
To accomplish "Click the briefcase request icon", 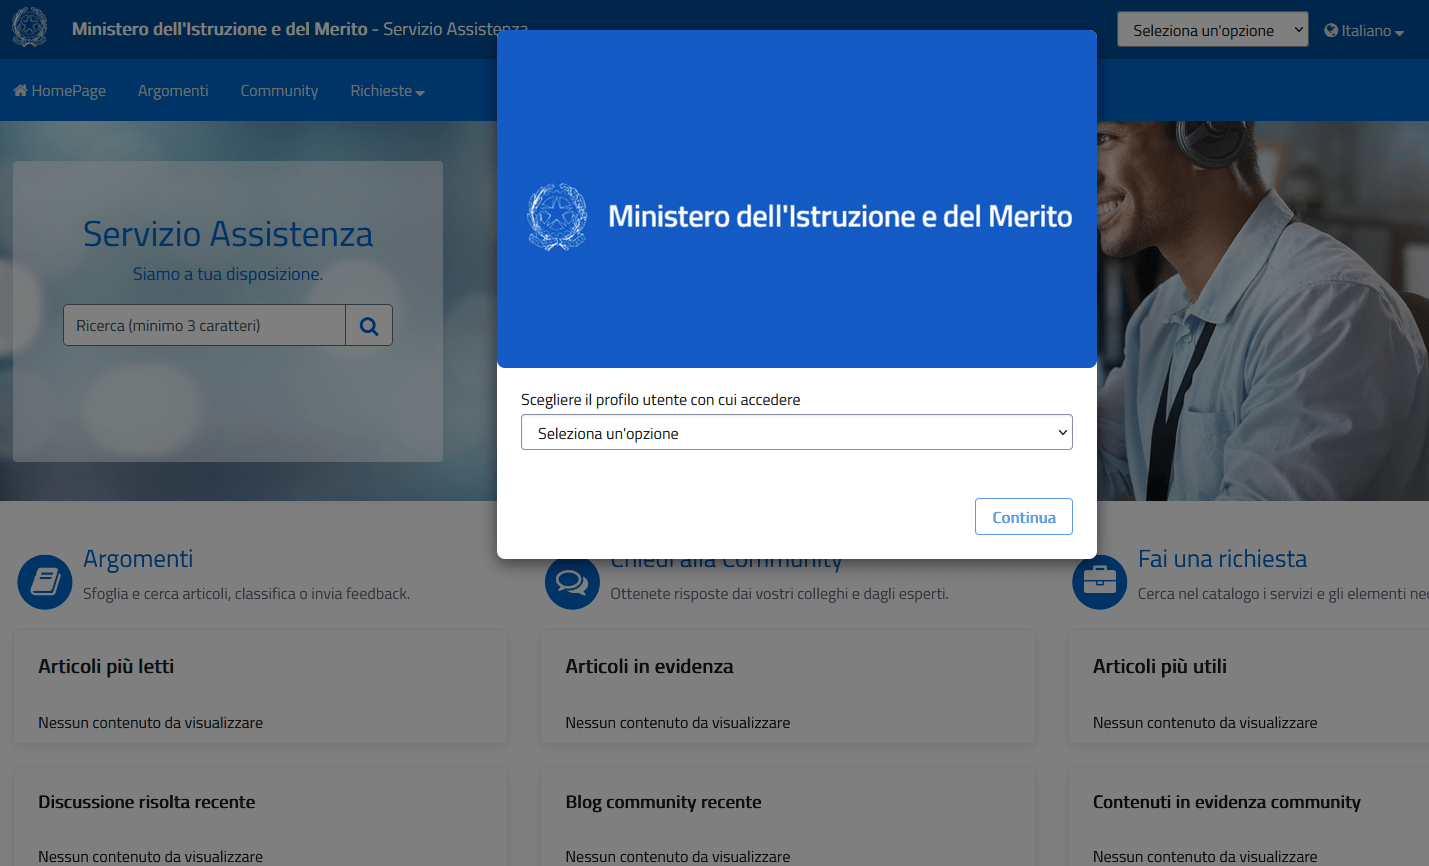I will click(x=1099, y=582).
